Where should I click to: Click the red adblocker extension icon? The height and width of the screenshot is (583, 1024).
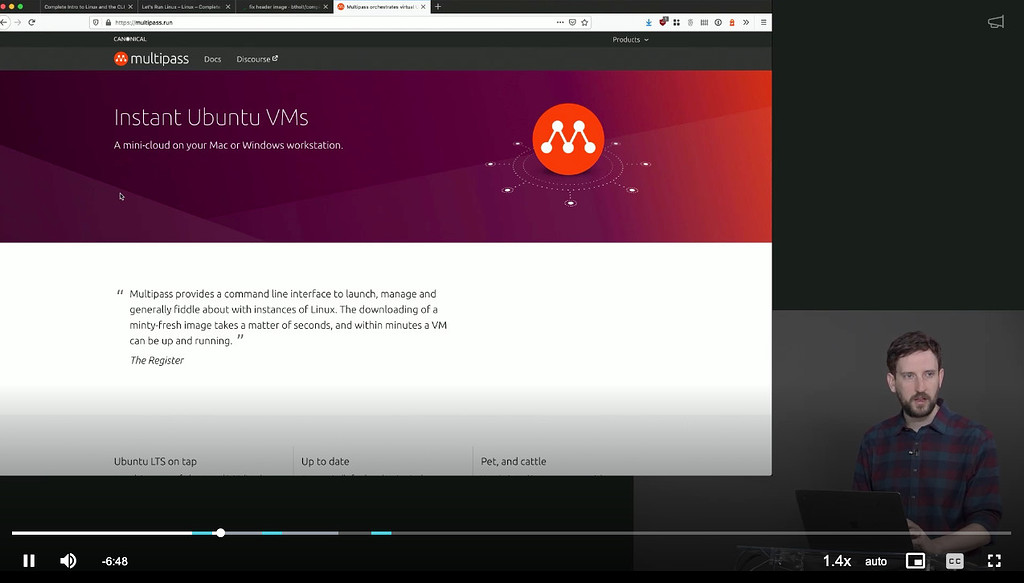tap(663, 22)
